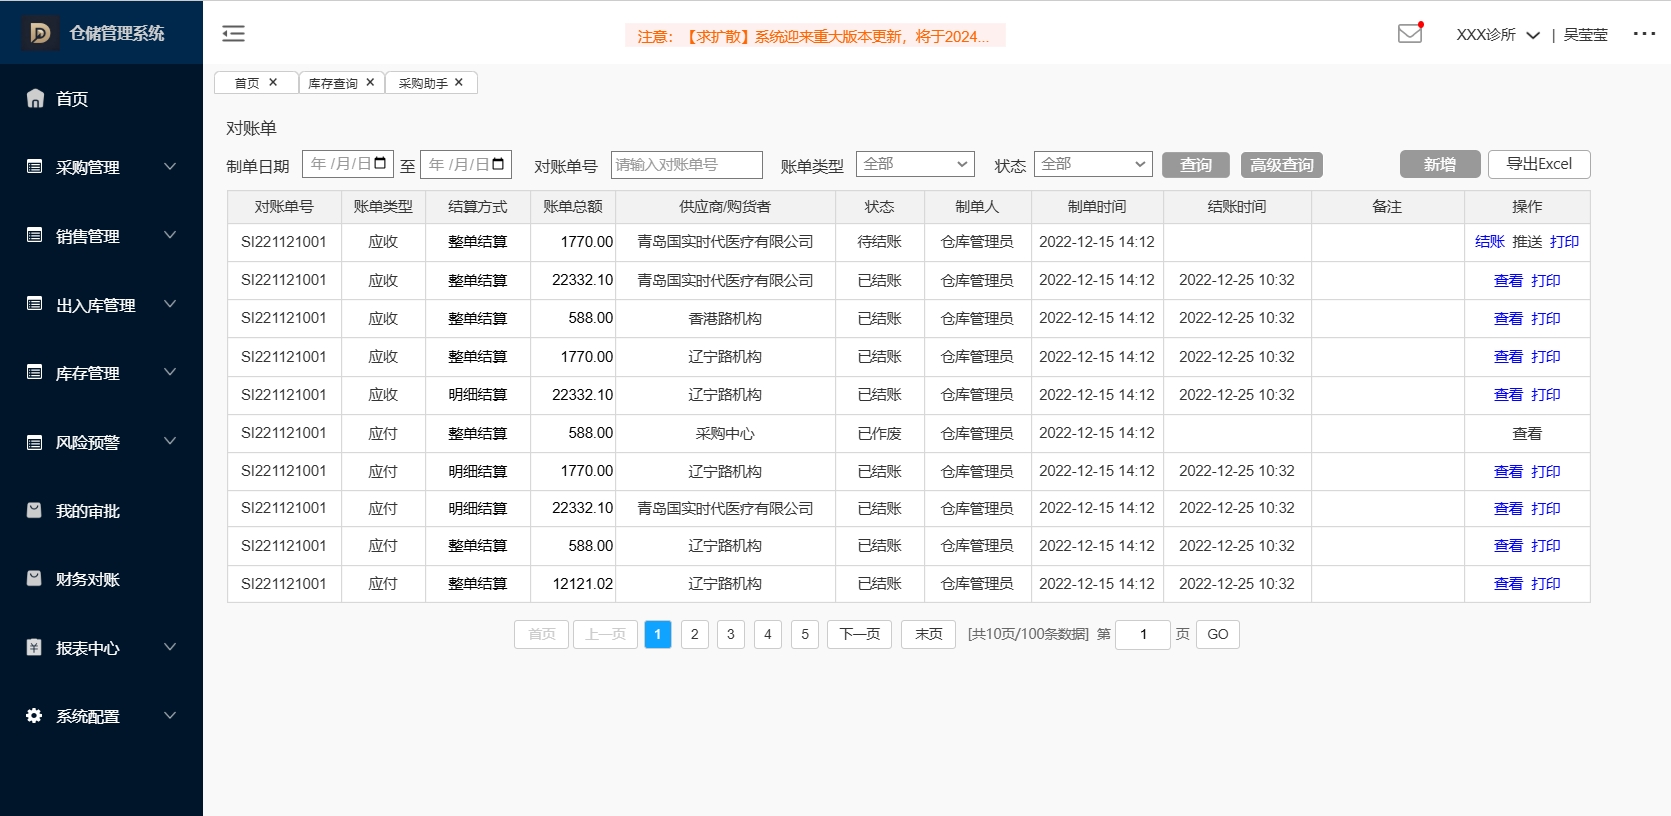This screenshot has width=1671, height=816.
Task: Go to page 5
Action: point(805,634)
